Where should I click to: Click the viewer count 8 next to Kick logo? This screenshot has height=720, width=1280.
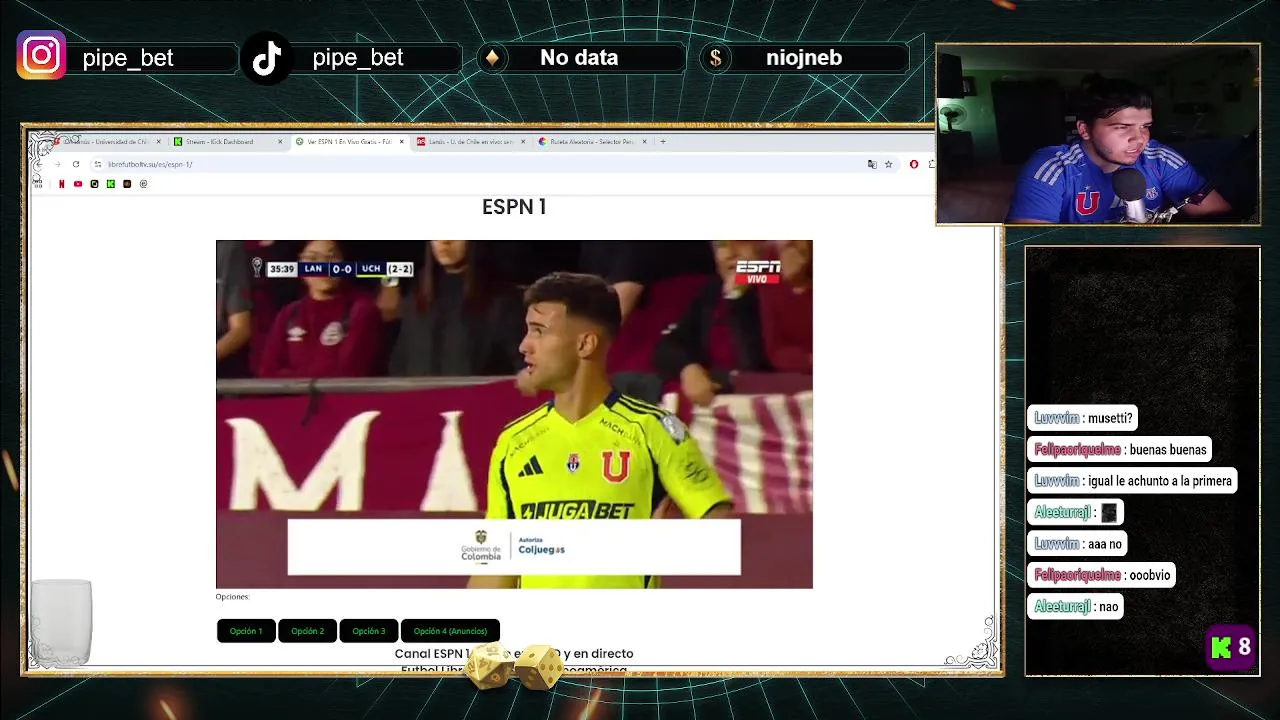pos(1244,647)
